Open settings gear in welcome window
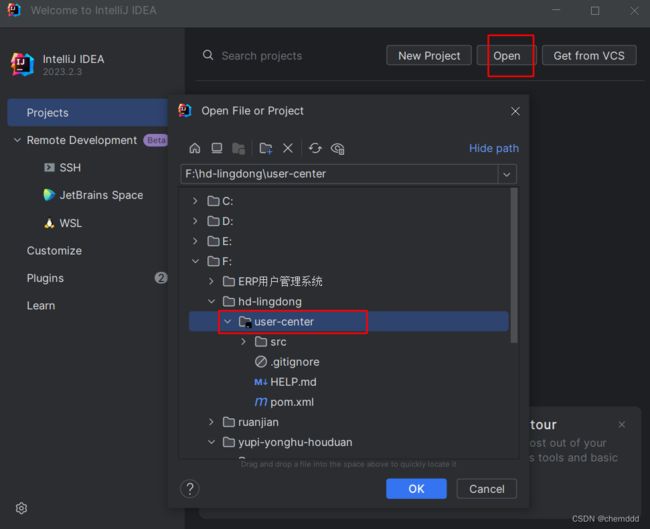Image resolution: width=650 pixels, height=529 pixels. tap(22, 508)
